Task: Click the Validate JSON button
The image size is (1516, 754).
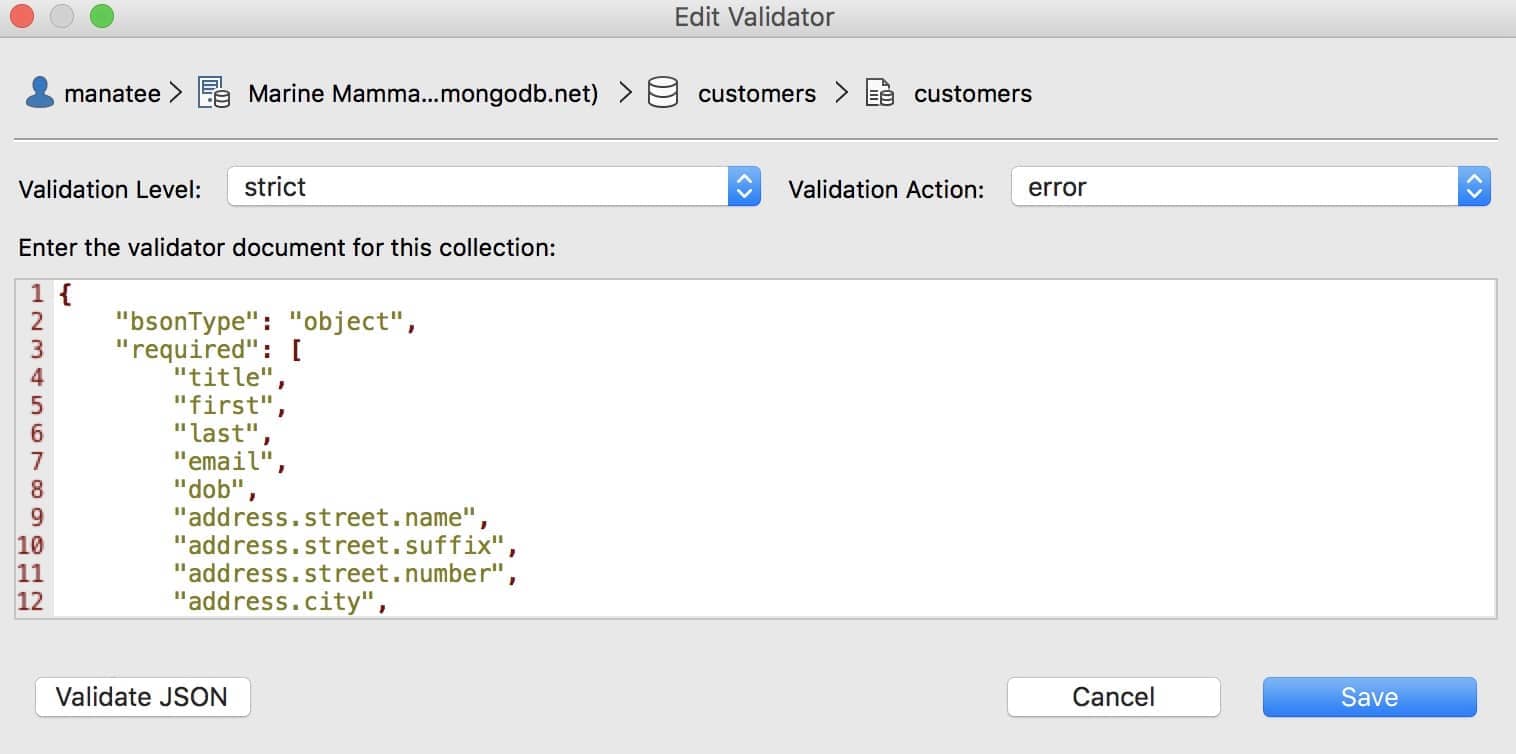Action: [x=142, y=697]
